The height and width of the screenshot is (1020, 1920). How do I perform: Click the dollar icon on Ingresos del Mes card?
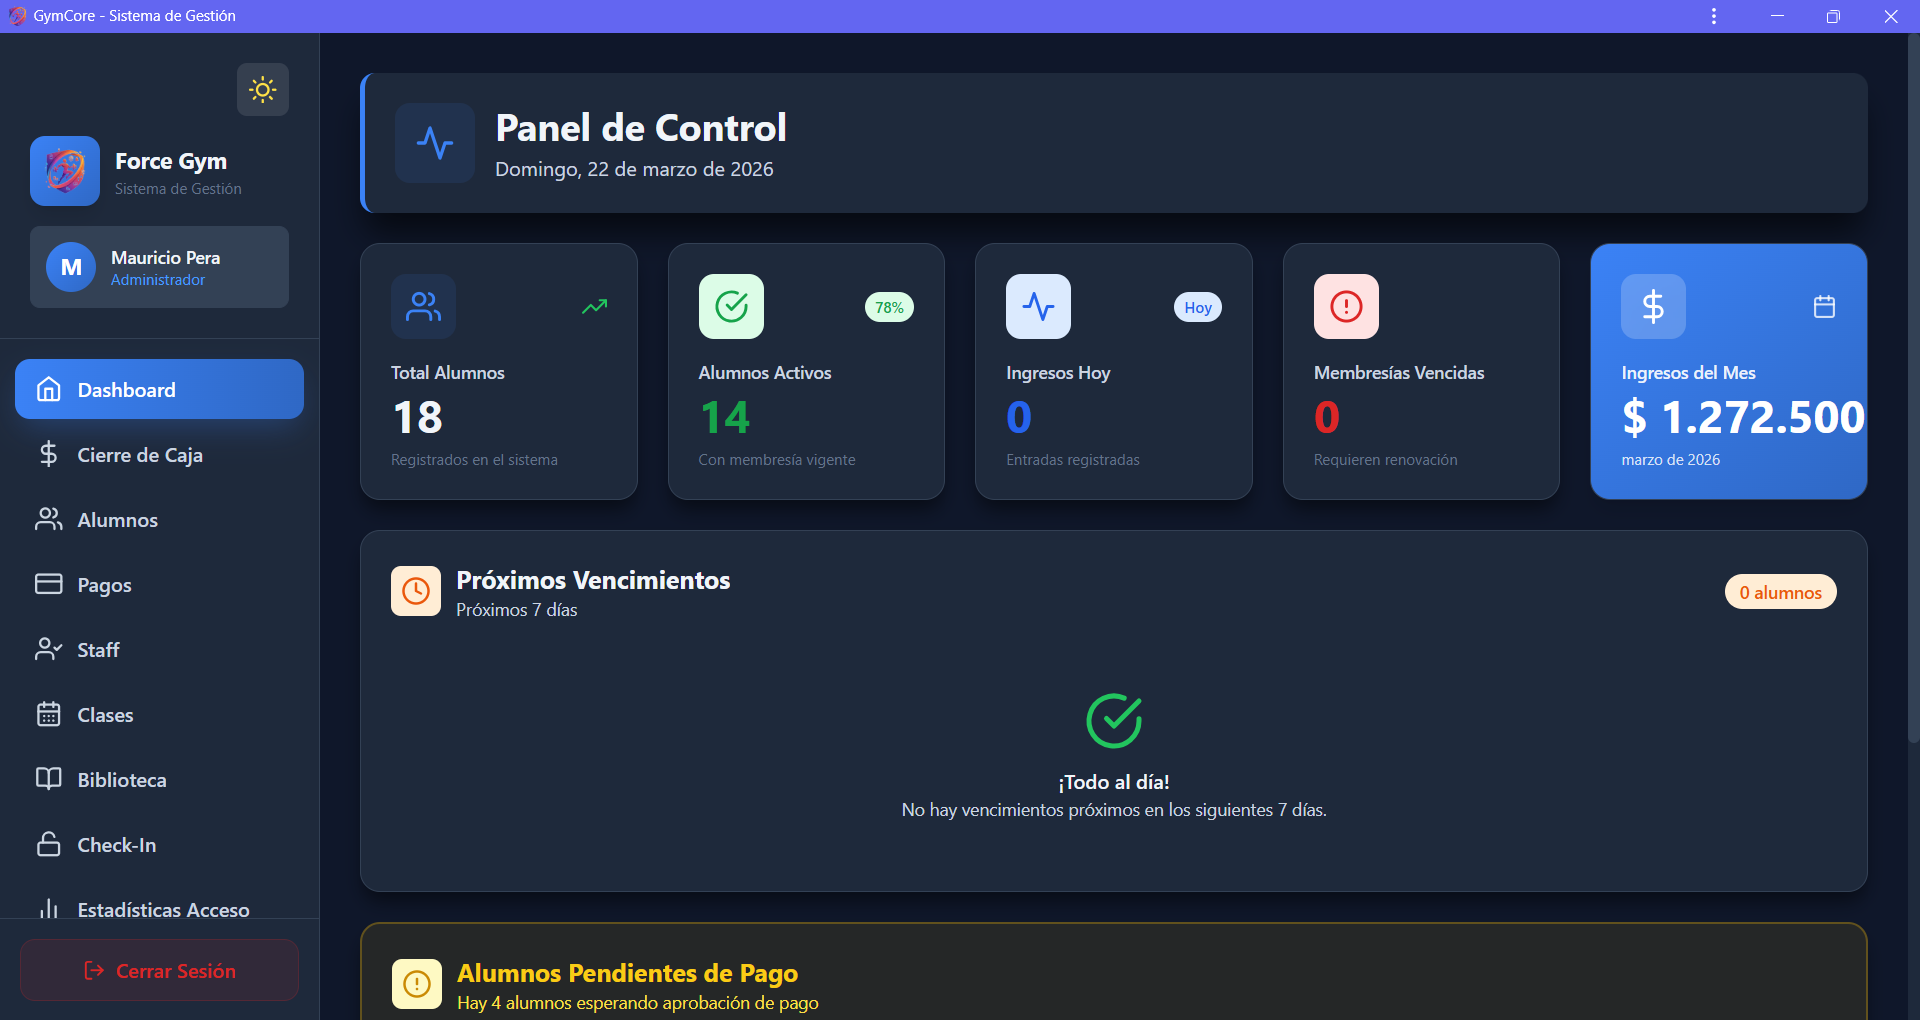1652,306
